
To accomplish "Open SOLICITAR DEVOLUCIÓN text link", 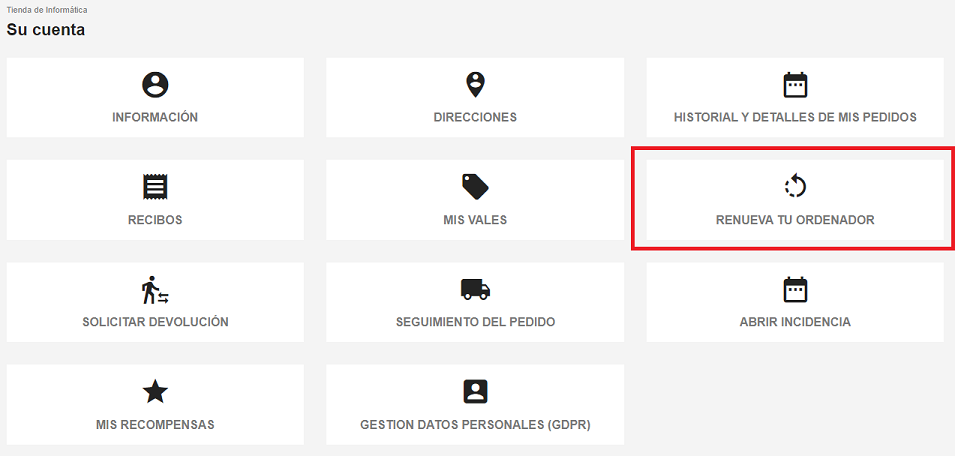I will (x=155, y=322).
